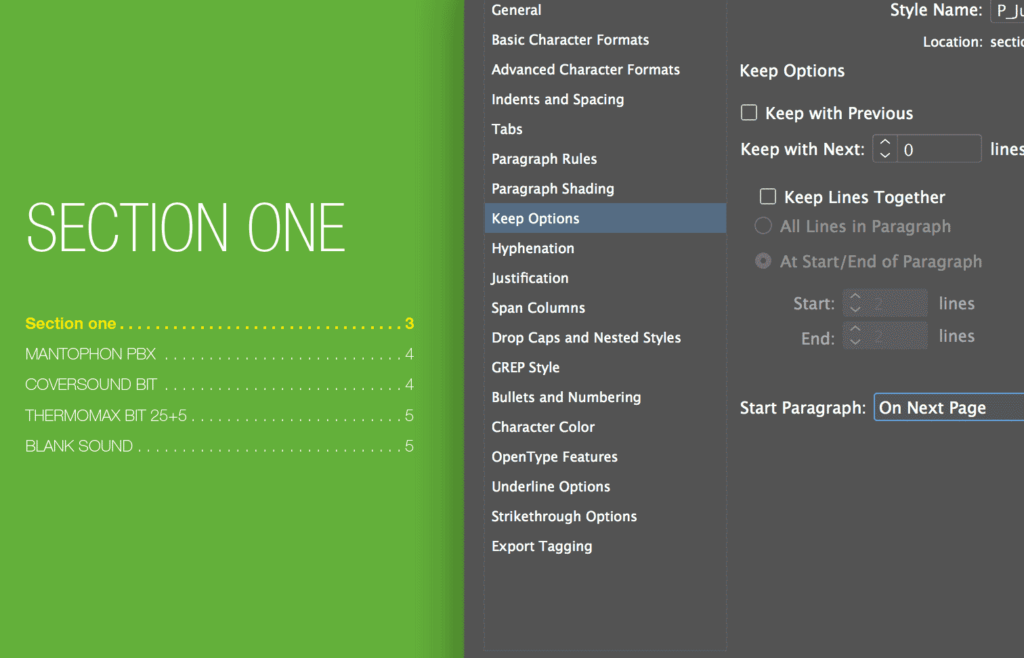Open Paragraph Shading options
The image size is (1024, 658).
pos(553,188)
